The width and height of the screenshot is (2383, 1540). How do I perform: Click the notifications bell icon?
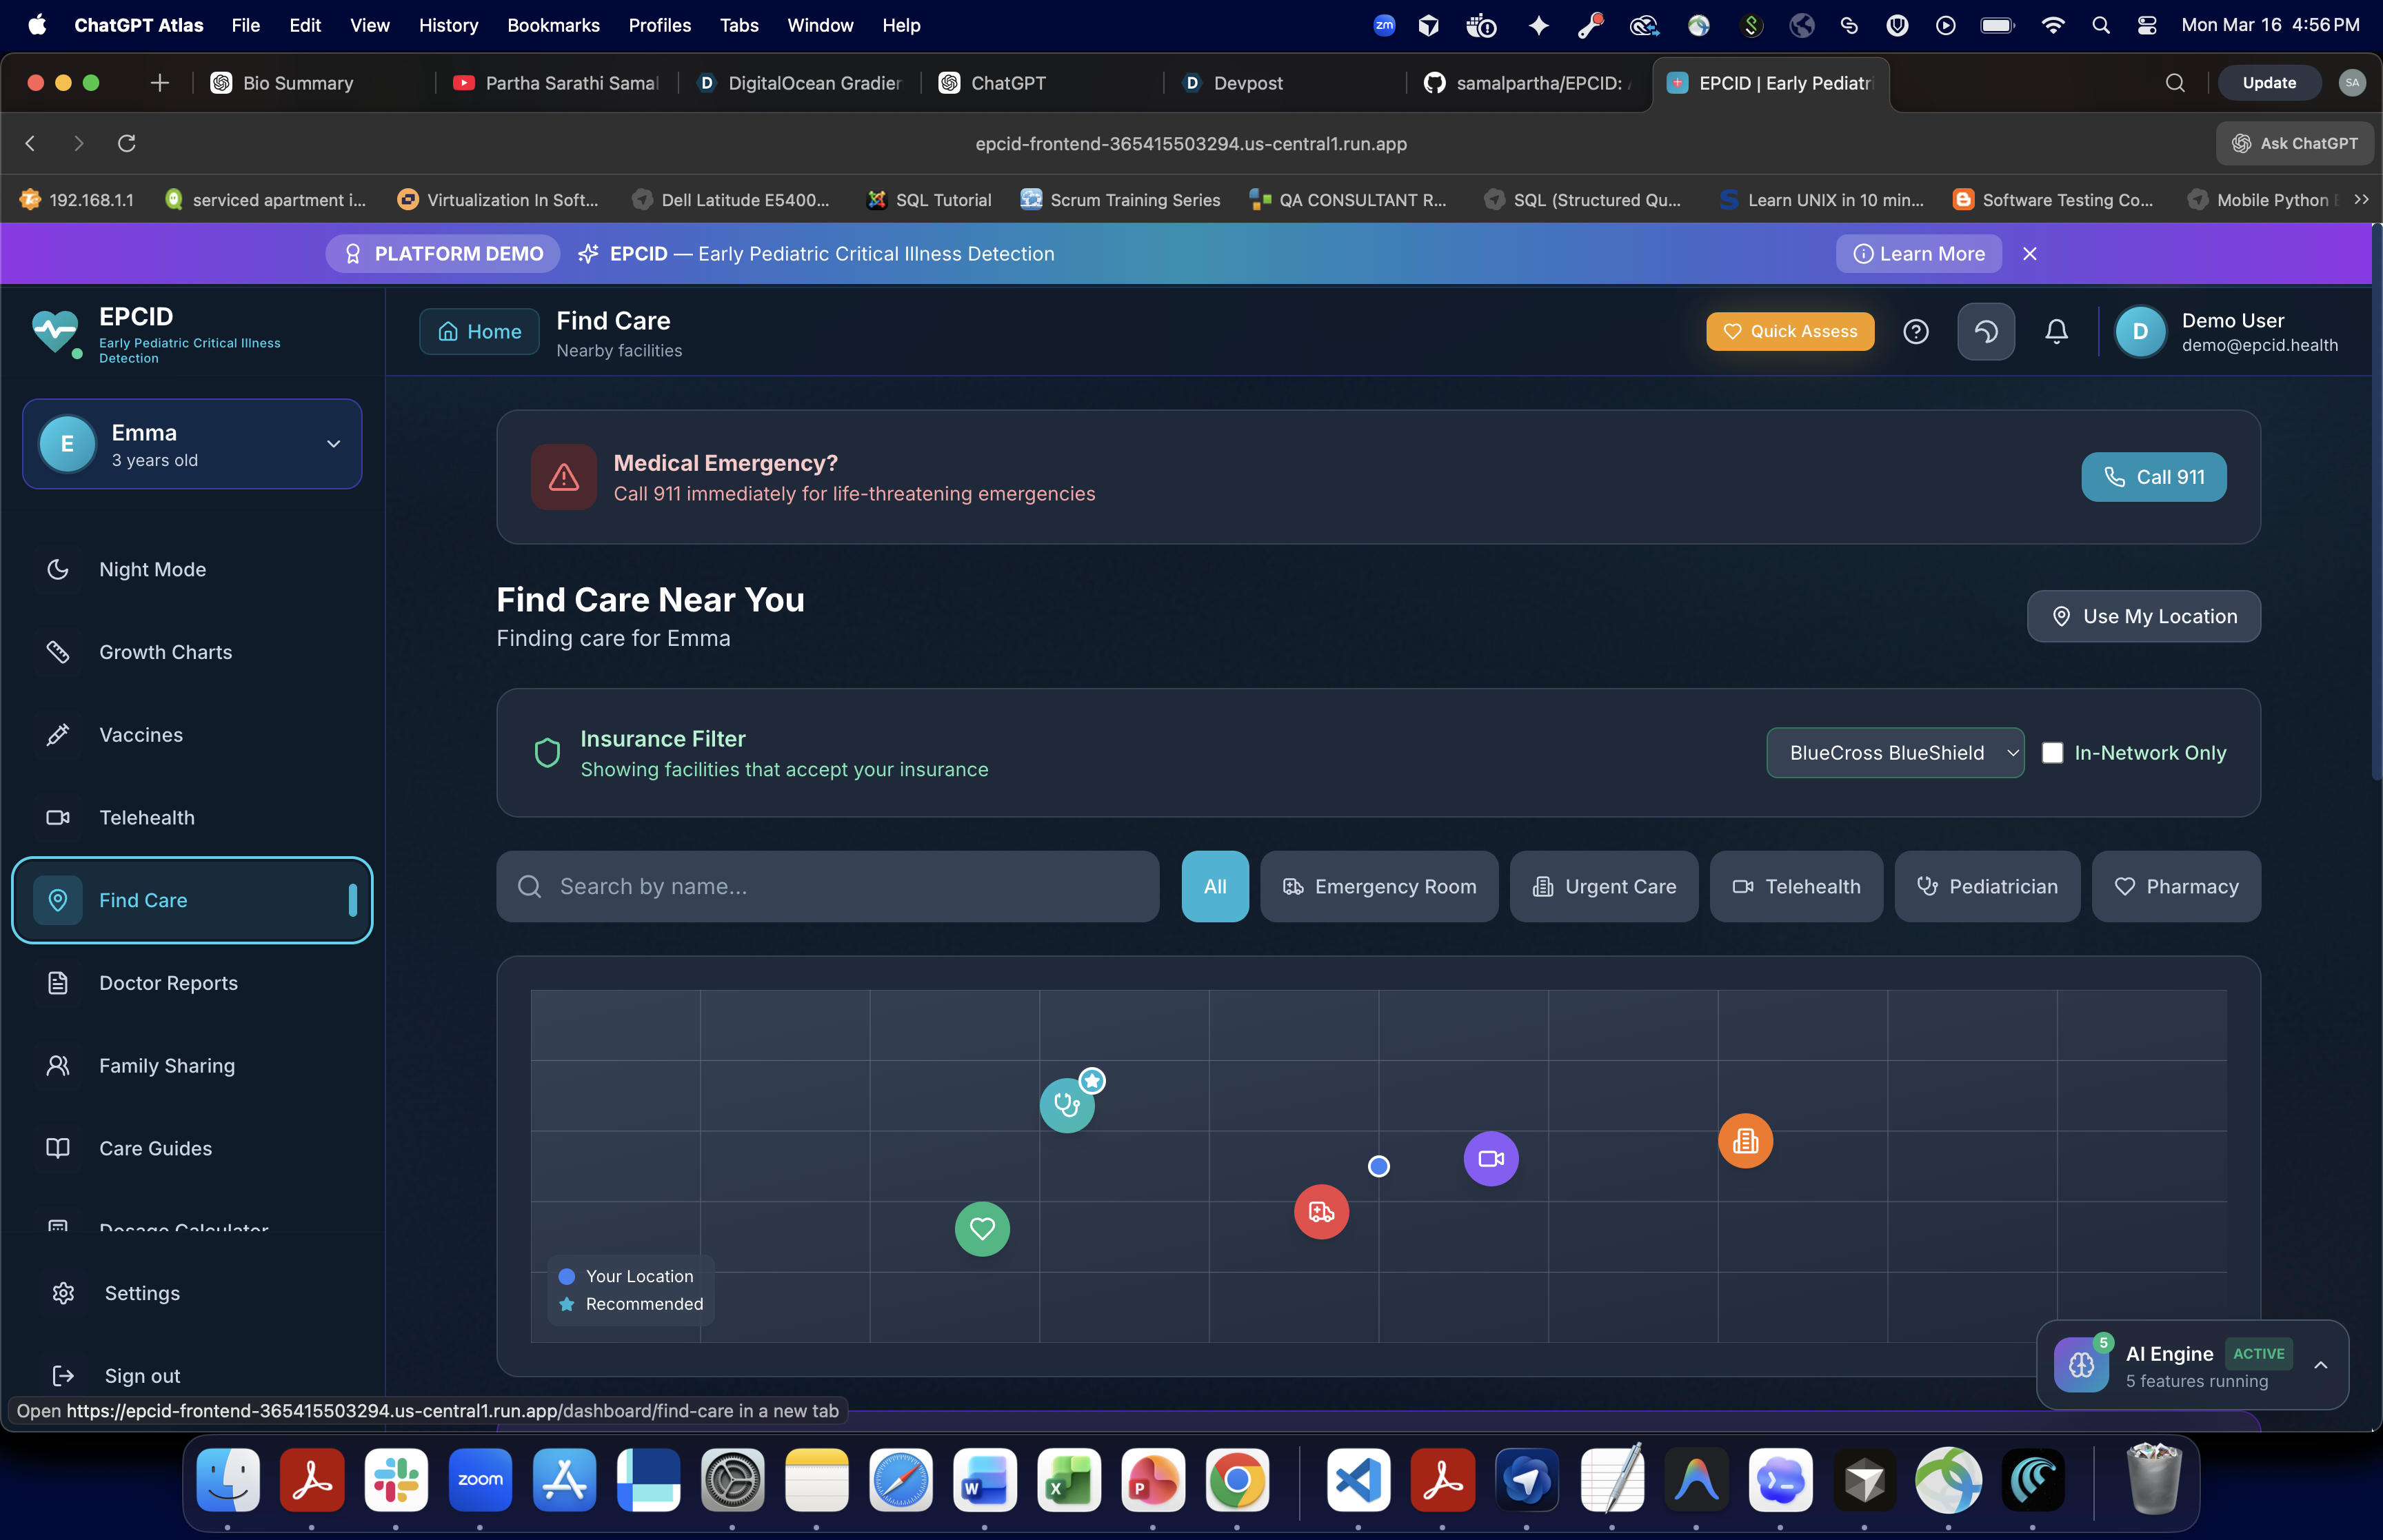(2056, 331)
